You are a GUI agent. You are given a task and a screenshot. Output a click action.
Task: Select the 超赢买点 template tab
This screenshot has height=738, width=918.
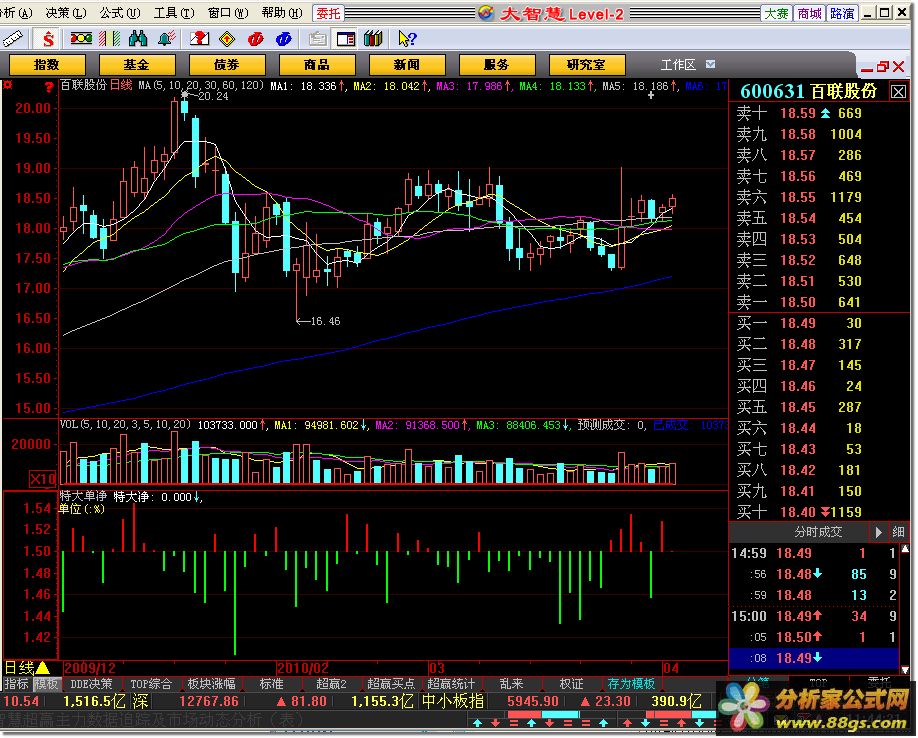(x=391, y=684)
